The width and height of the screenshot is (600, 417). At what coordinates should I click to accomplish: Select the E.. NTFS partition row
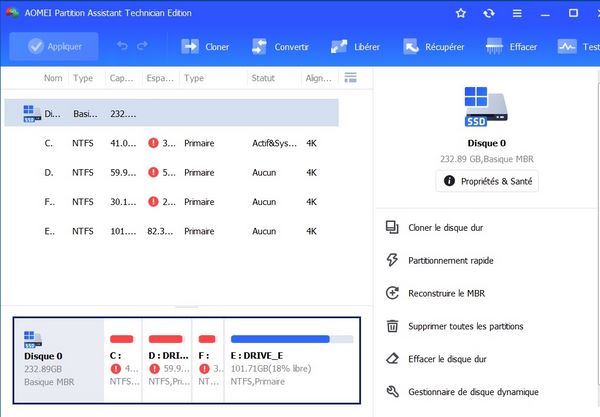coord(171,231)
